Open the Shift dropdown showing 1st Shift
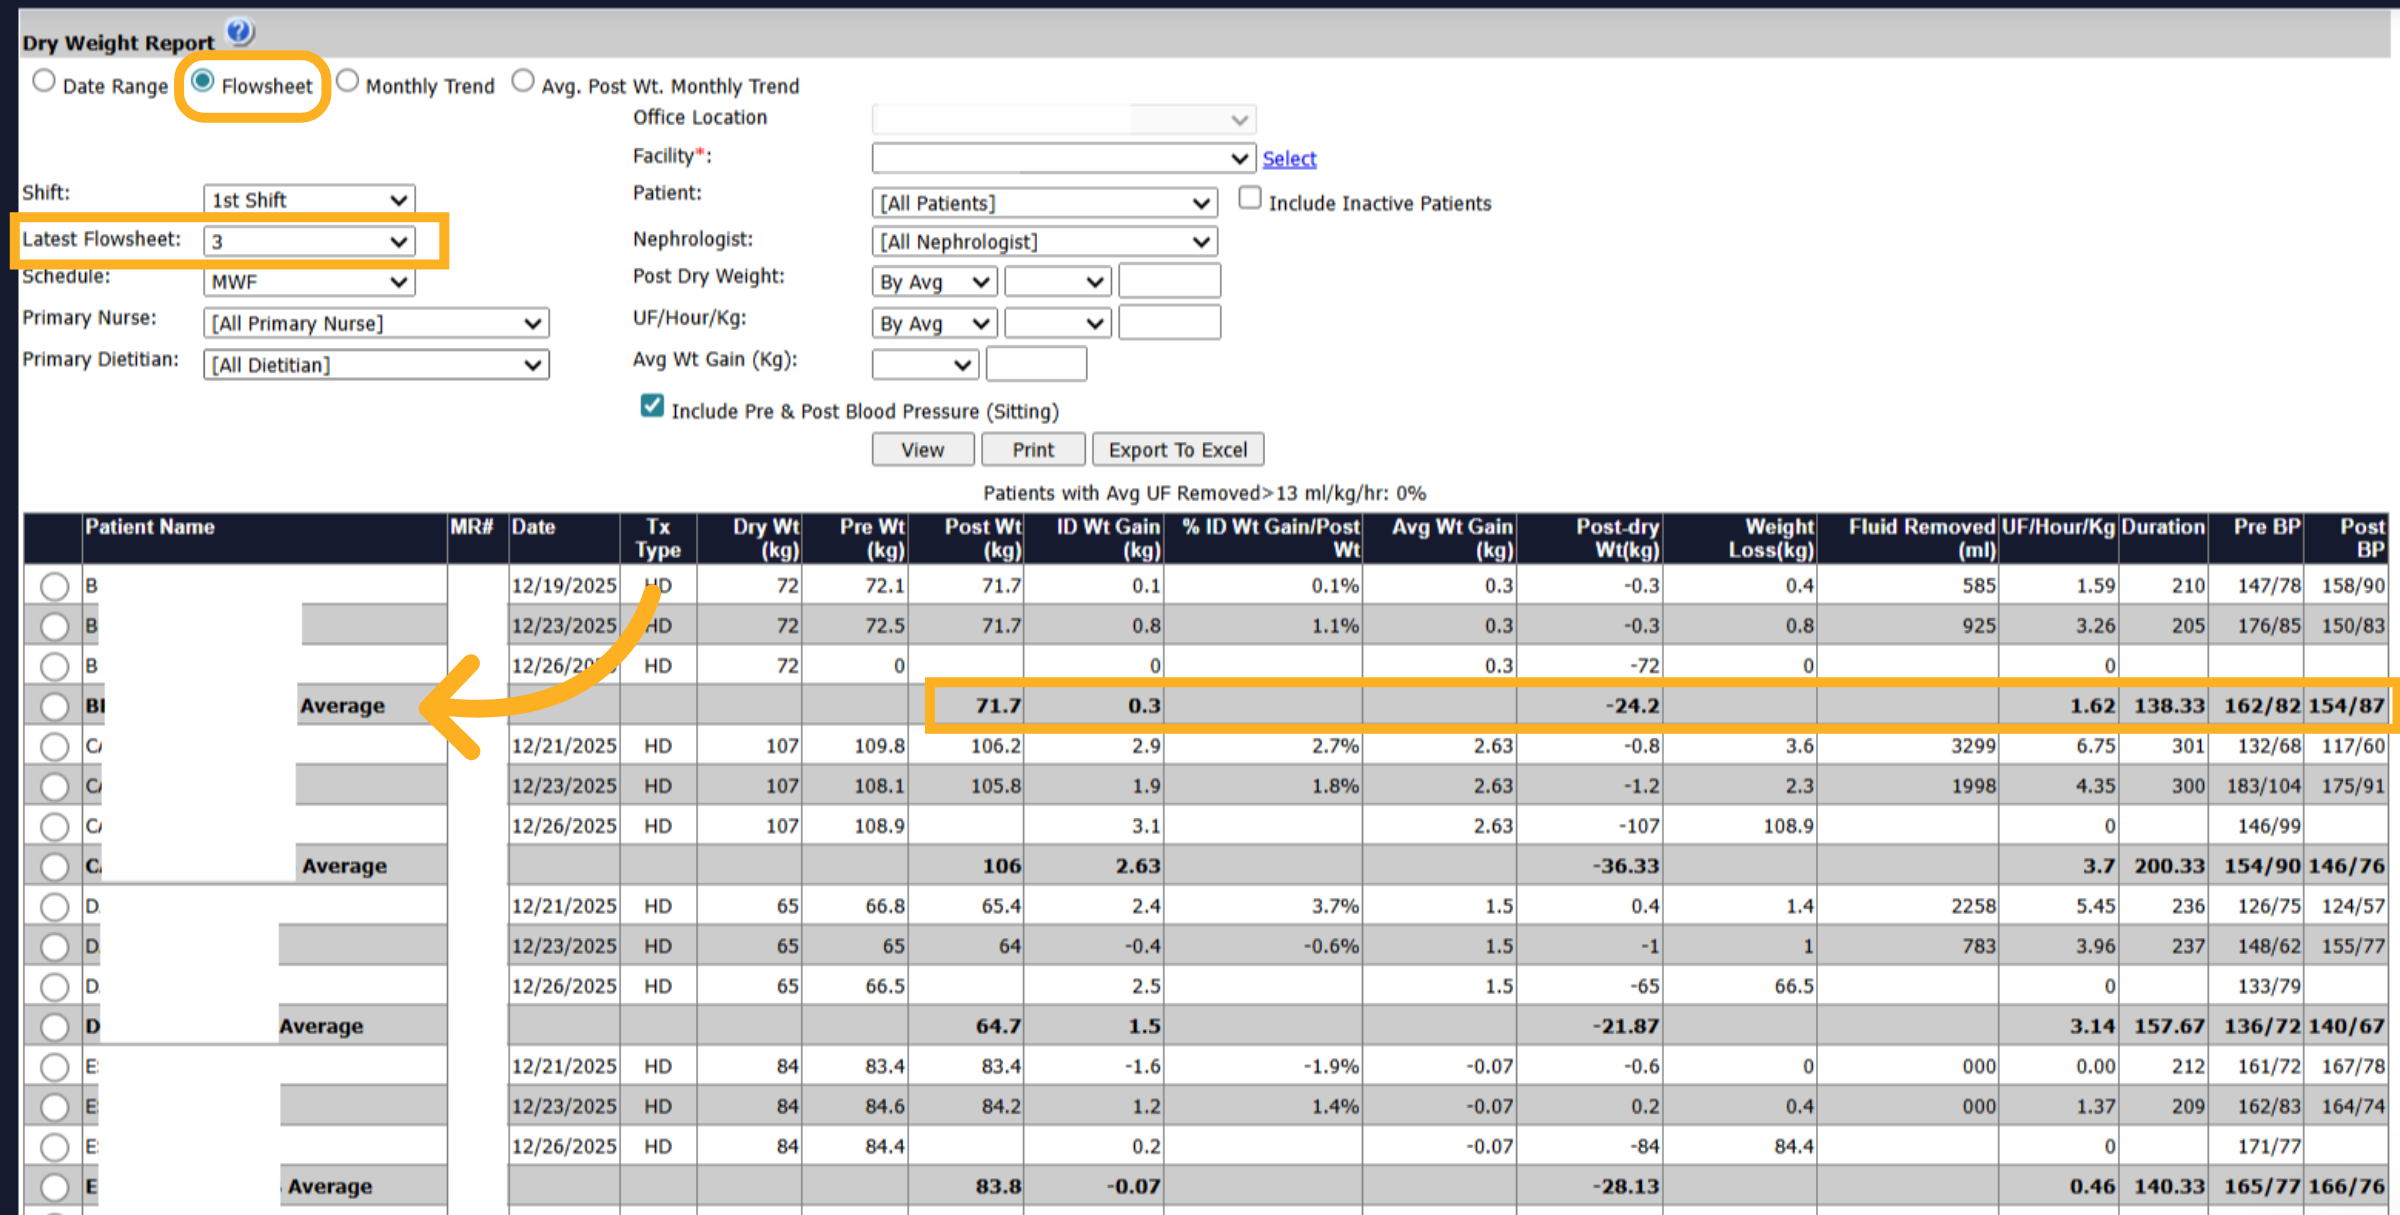The width and height of the screenshot is (2400, 1215). pos(309,199)
